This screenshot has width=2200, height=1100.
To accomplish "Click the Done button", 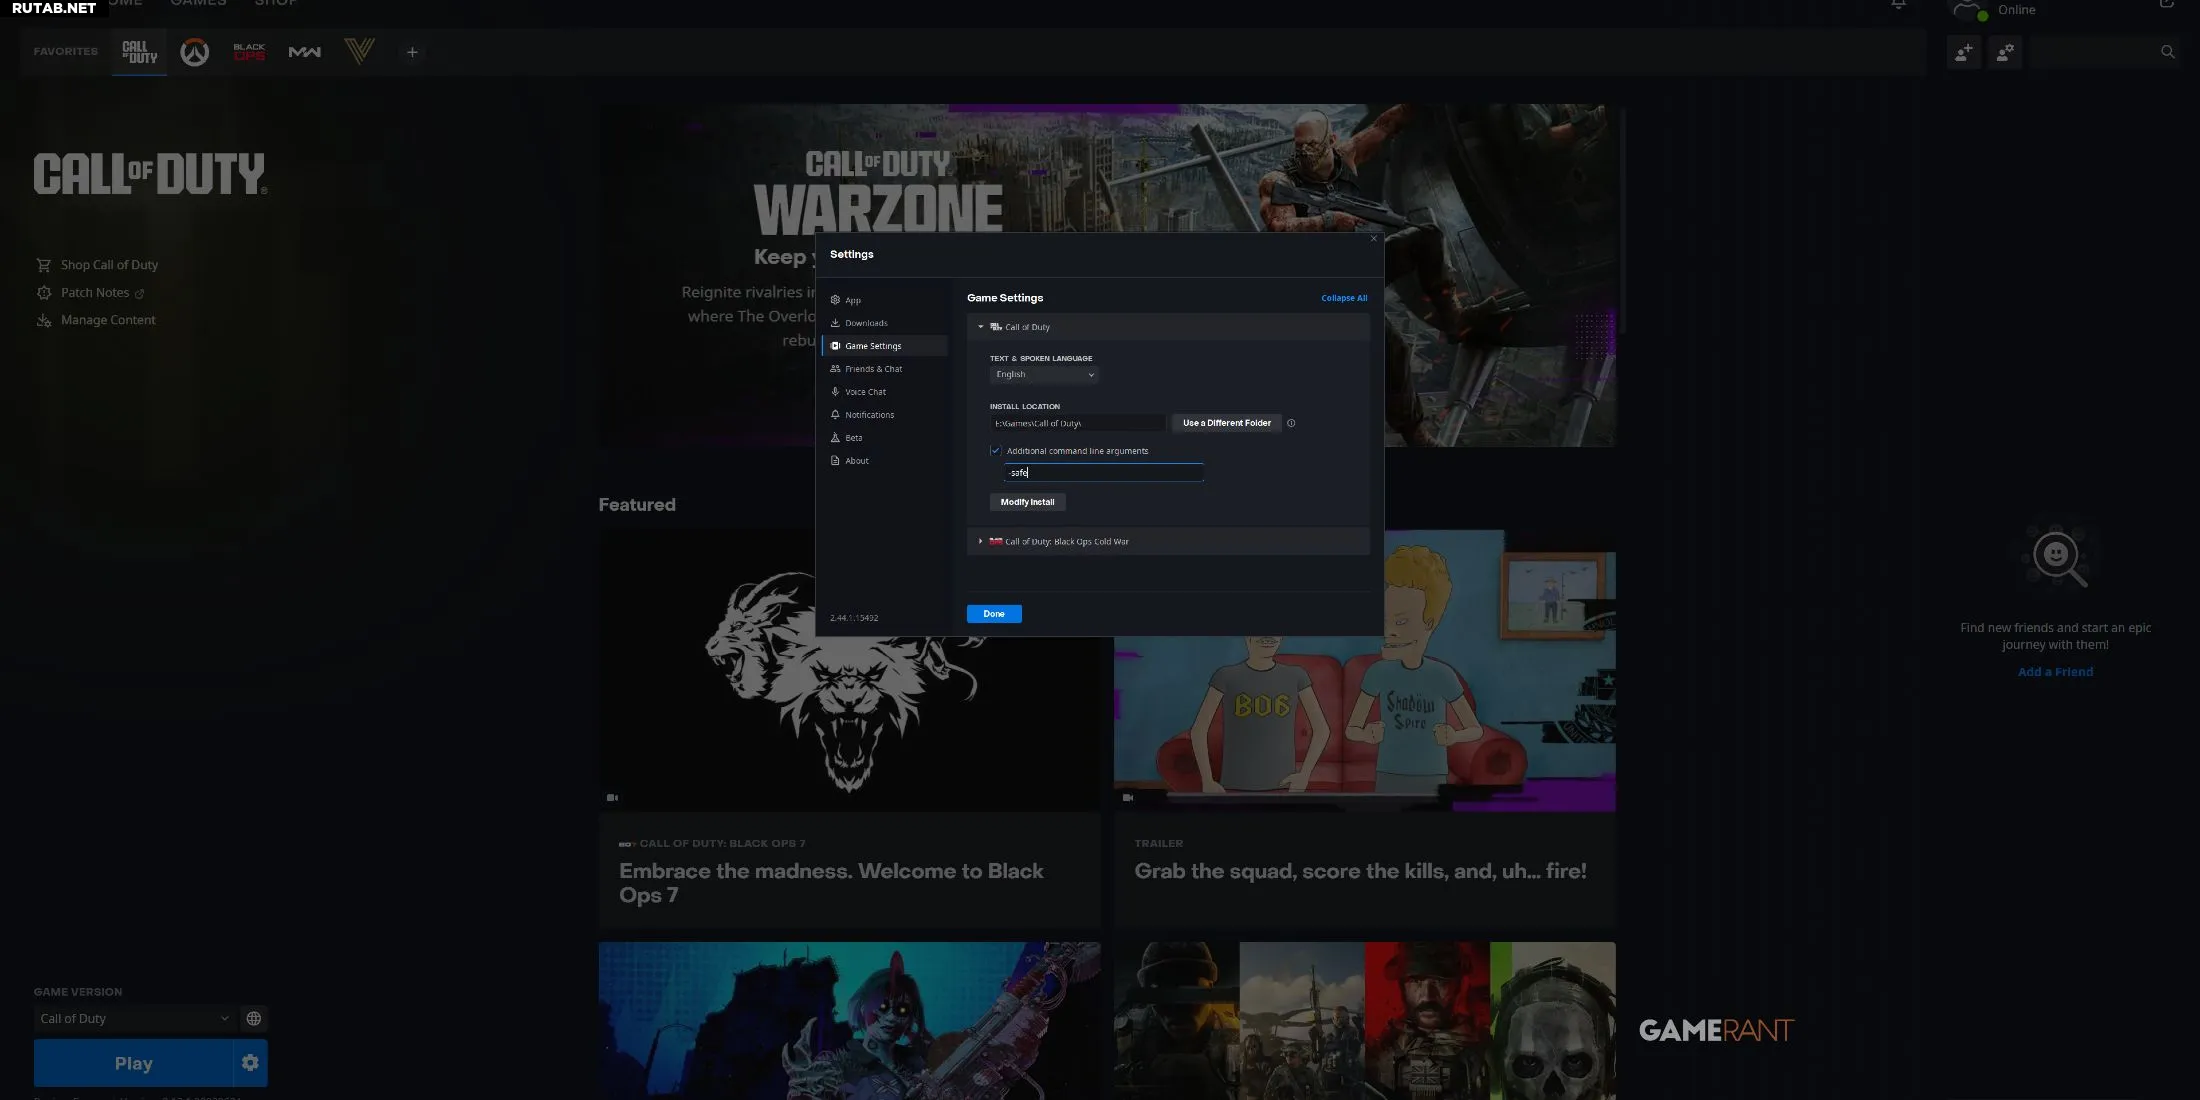I will tap(994, 614).
